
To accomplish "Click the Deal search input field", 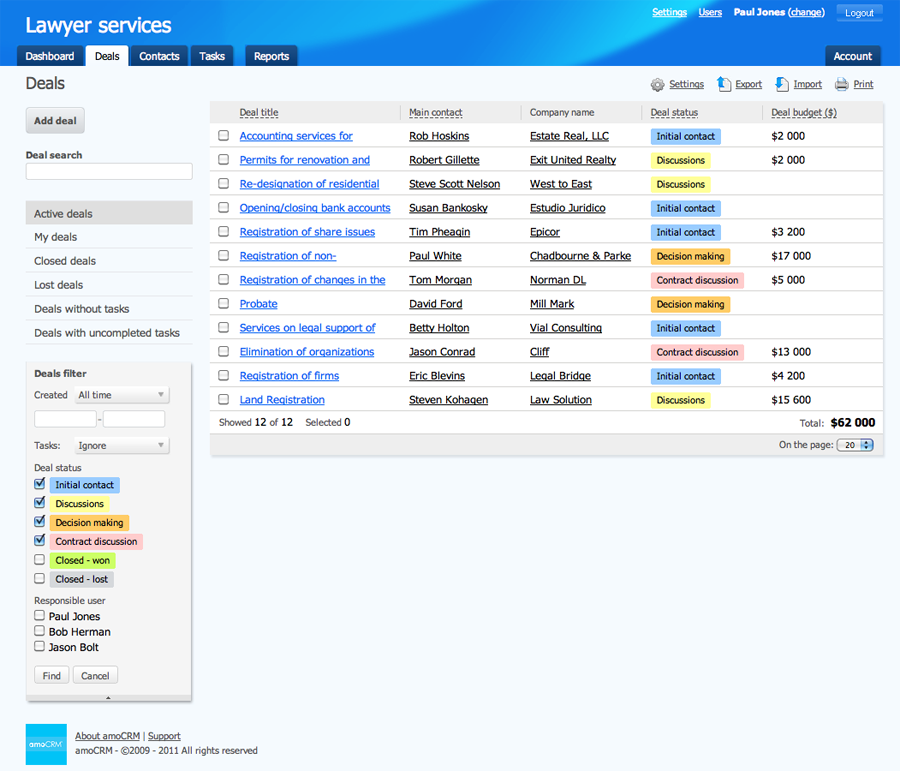I will [x=109, y=172].
